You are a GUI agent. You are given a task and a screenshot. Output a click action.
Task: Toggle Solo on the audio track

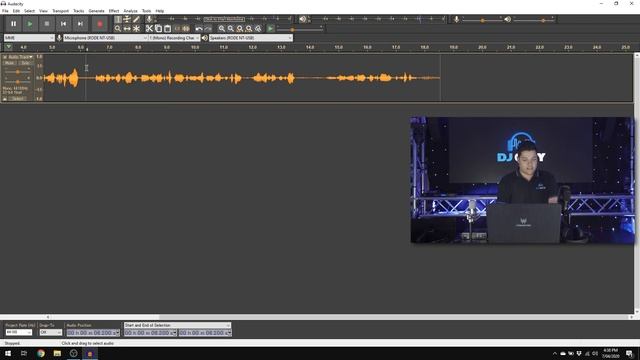pyautogui.click(x=25, y=63)
